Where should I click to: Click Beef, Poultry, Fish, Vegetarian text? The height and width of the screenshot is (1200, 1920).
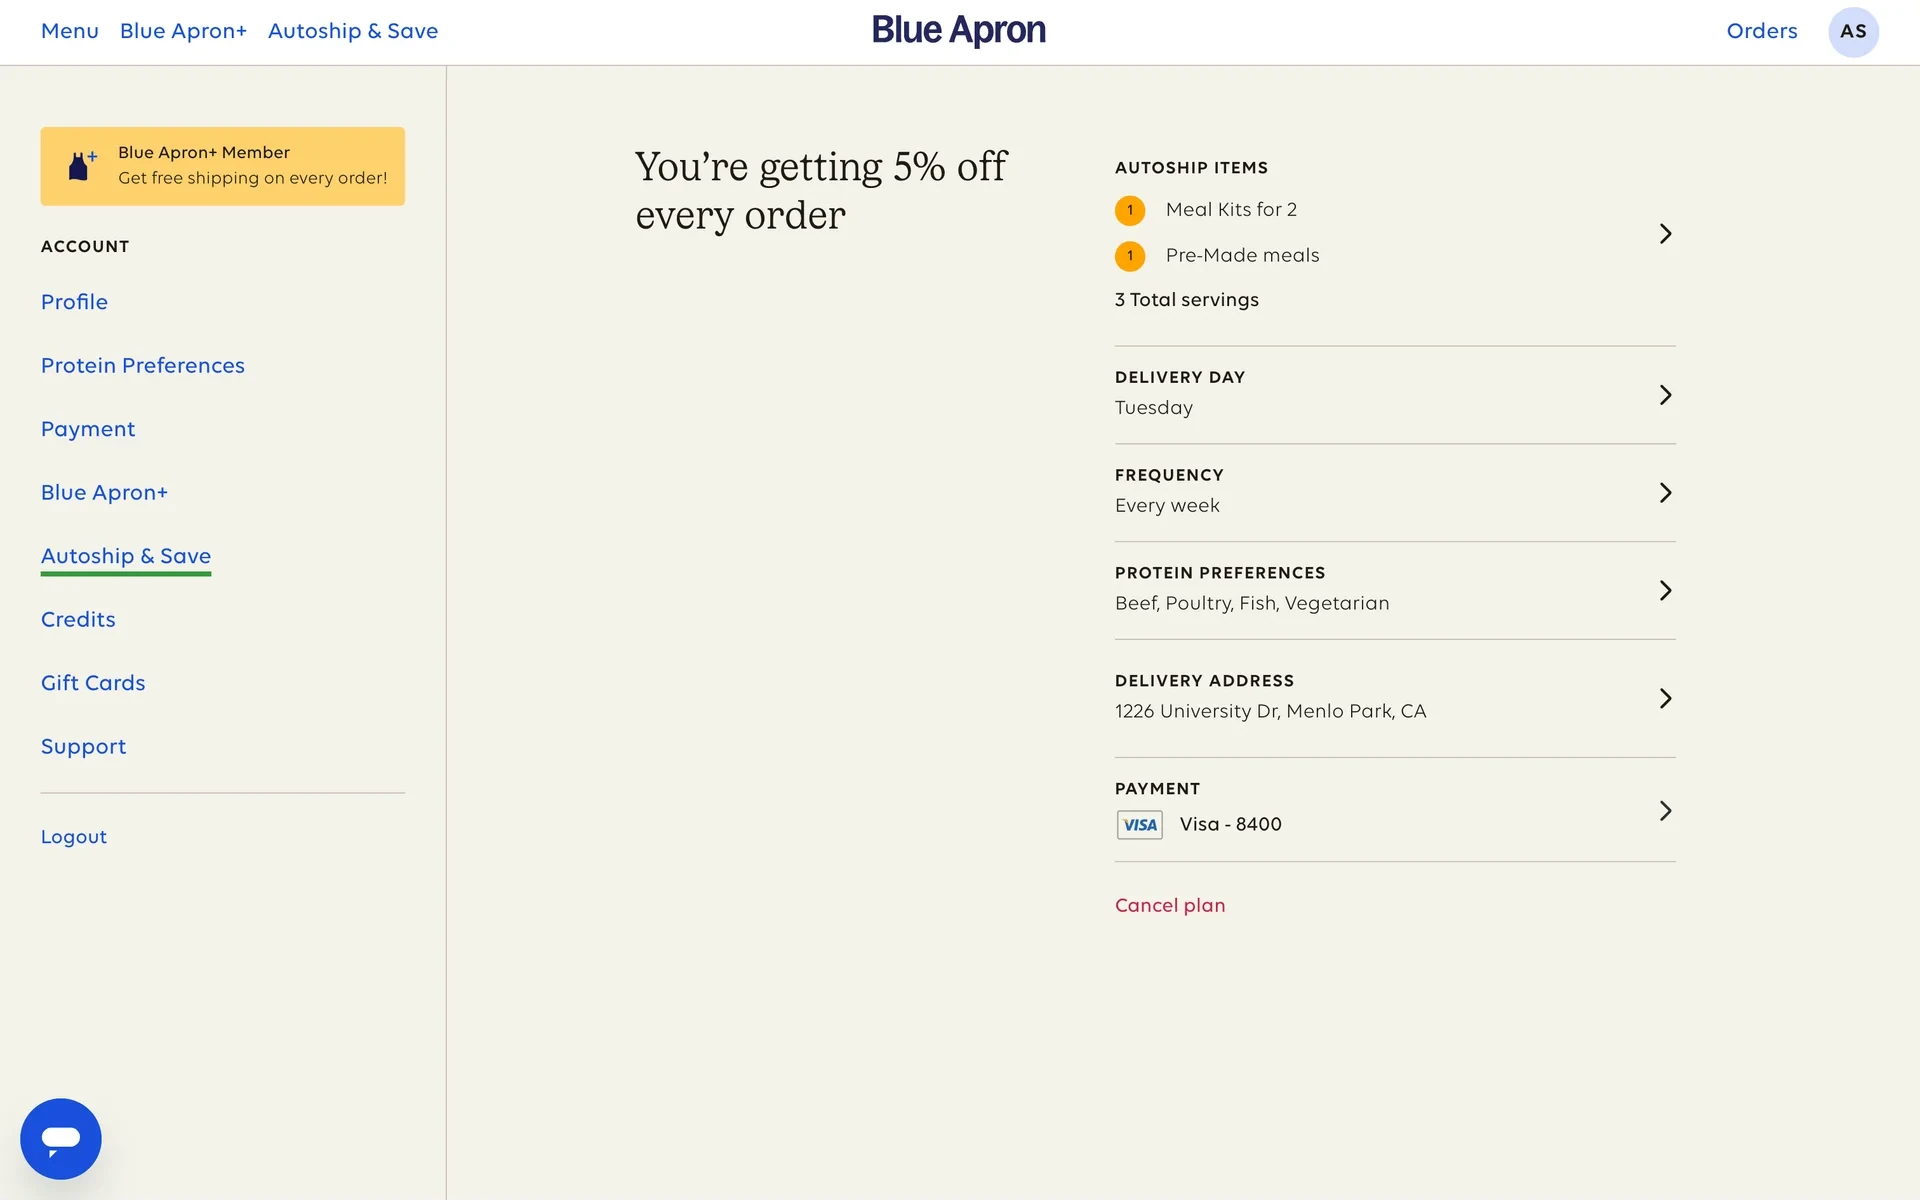coord(1252,603)
